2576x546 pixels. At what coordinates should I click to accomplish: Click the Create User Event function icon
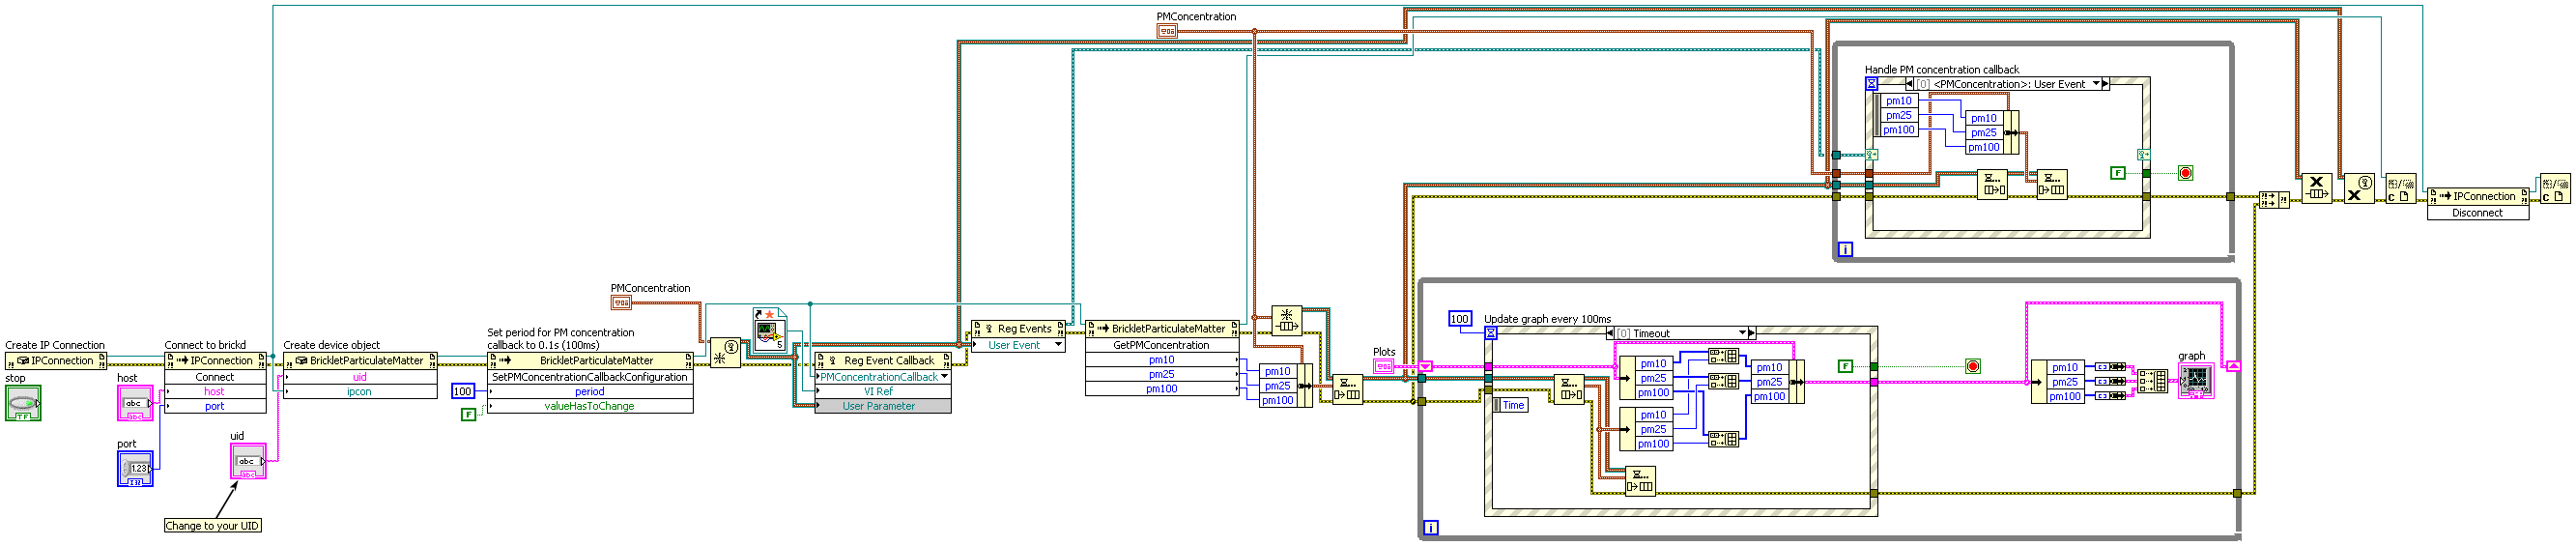[725, 353]
